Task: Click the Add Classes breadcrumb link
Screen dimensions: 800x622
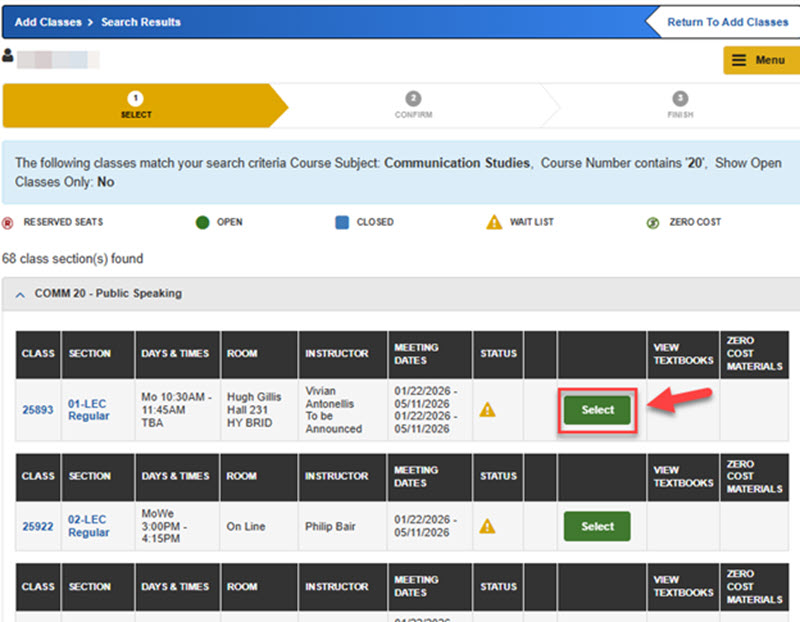Action: click(x=47, y=21)
